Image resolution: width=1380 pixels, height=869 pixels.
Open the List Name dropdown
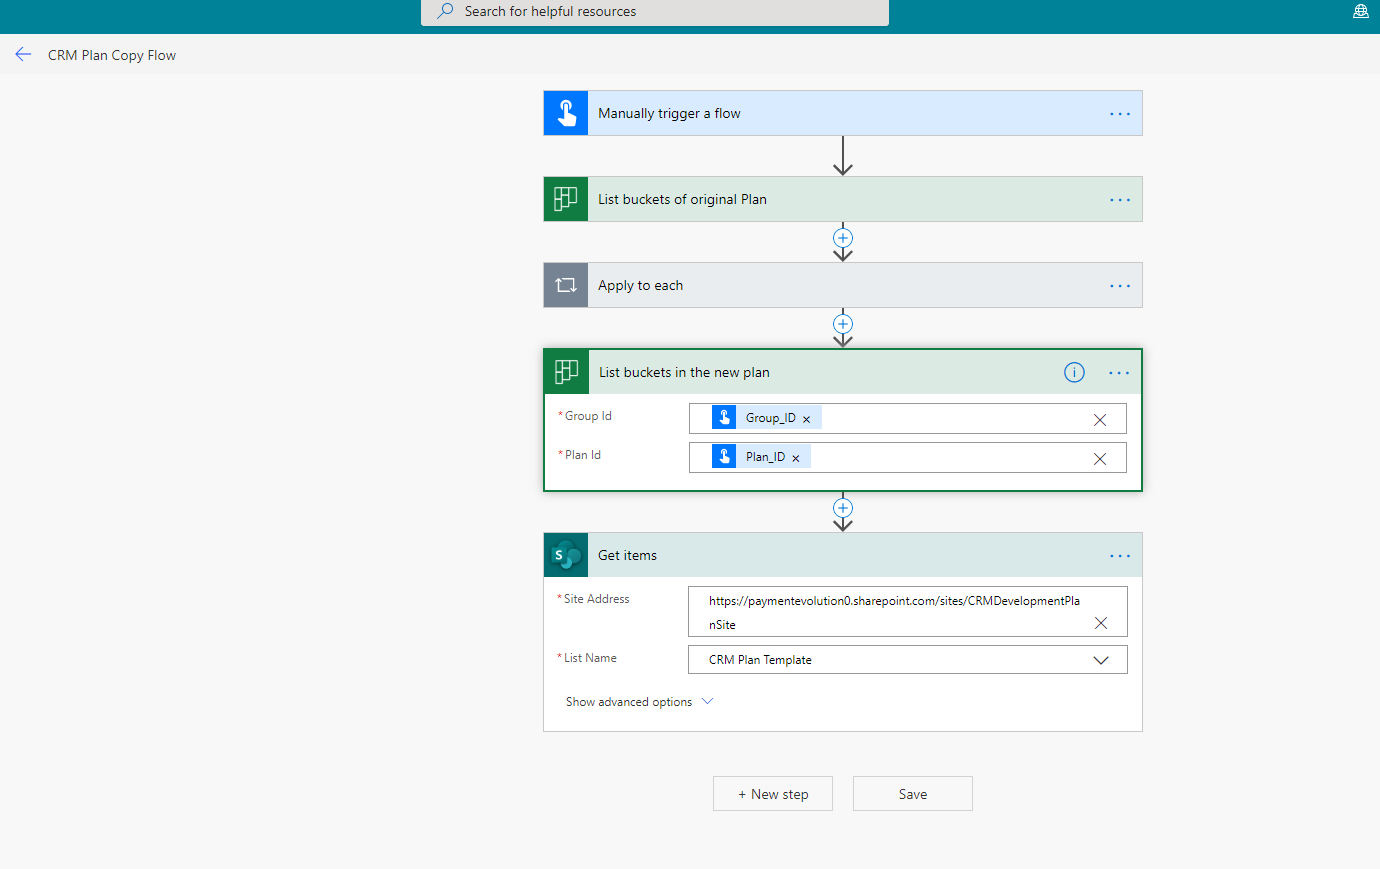pos(1100,660)
